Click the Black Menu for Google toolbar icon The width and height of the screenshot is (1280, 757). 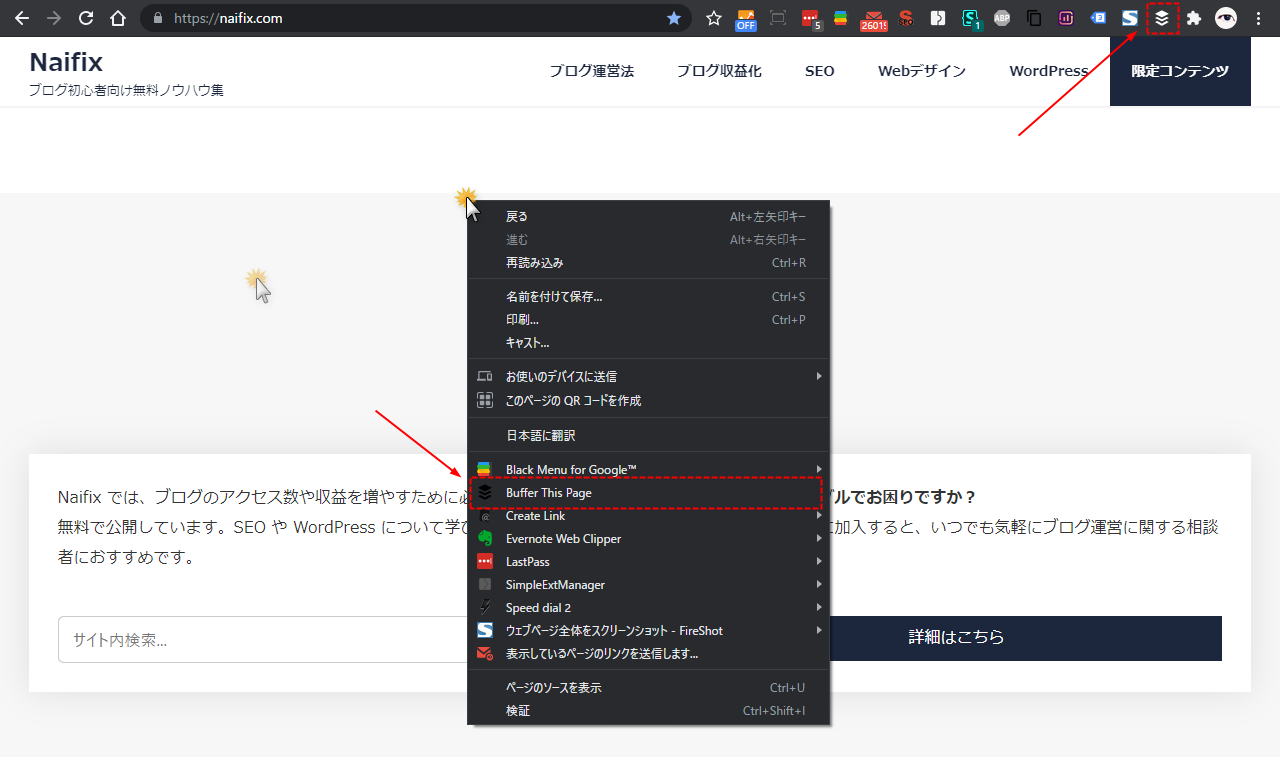pyautogui.click(x=842, y=18)
